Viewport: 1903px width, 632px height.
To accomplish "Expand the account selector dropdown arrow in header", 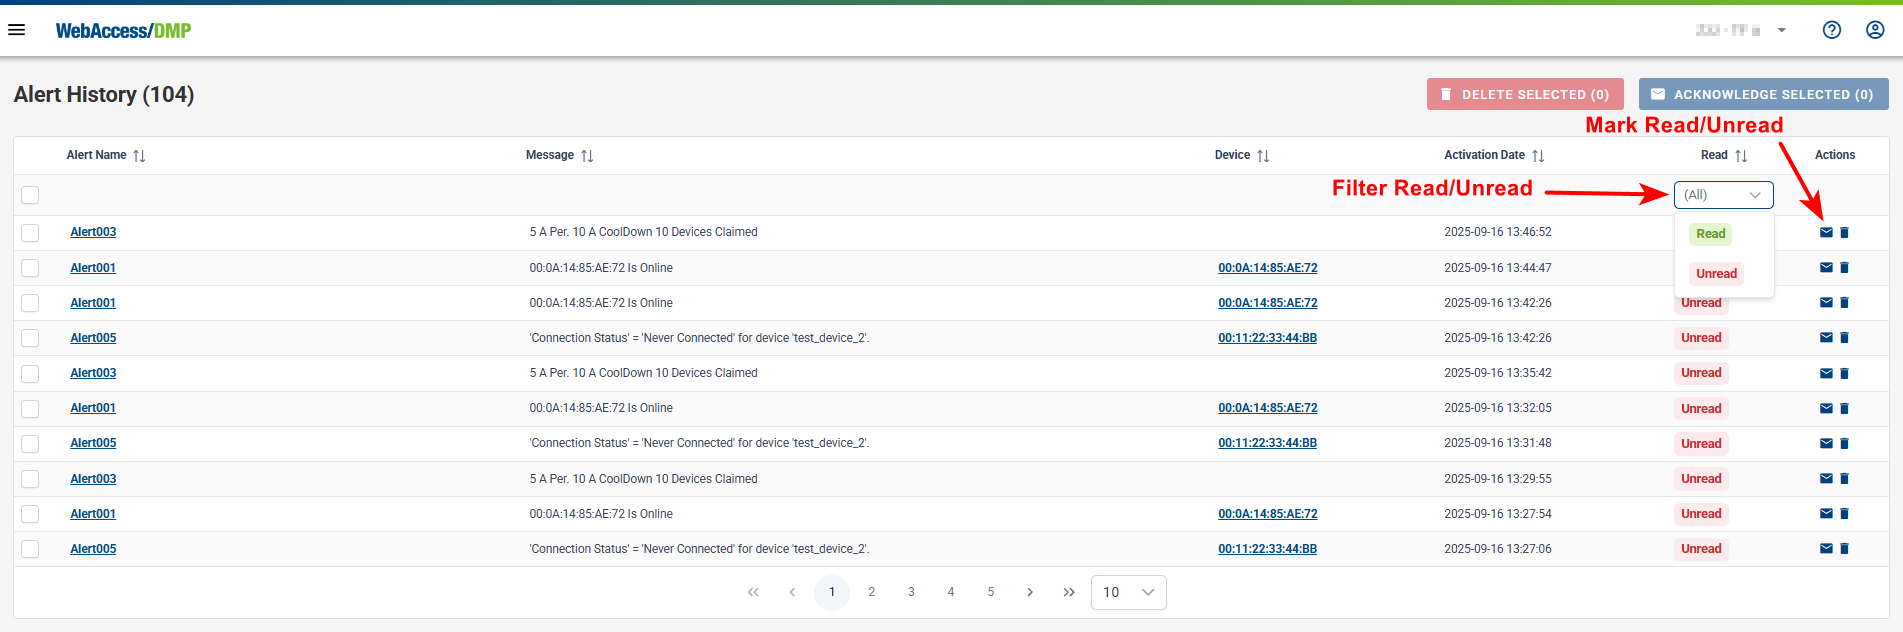I will pos(1781,30).
